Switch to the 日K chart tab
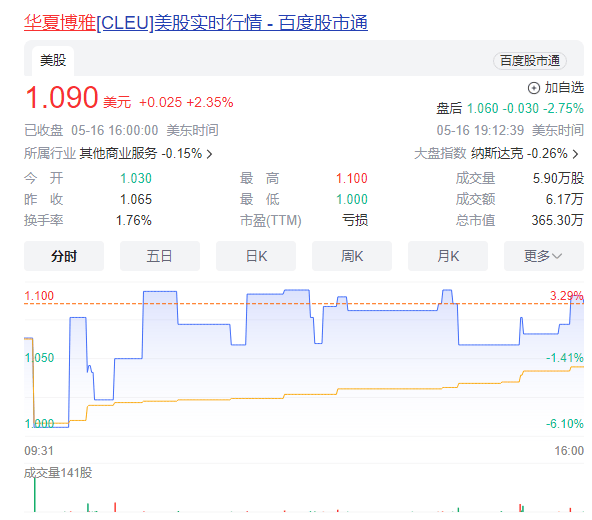The width and height of the screenshot is (592, 520). click(x=256, y=256)
